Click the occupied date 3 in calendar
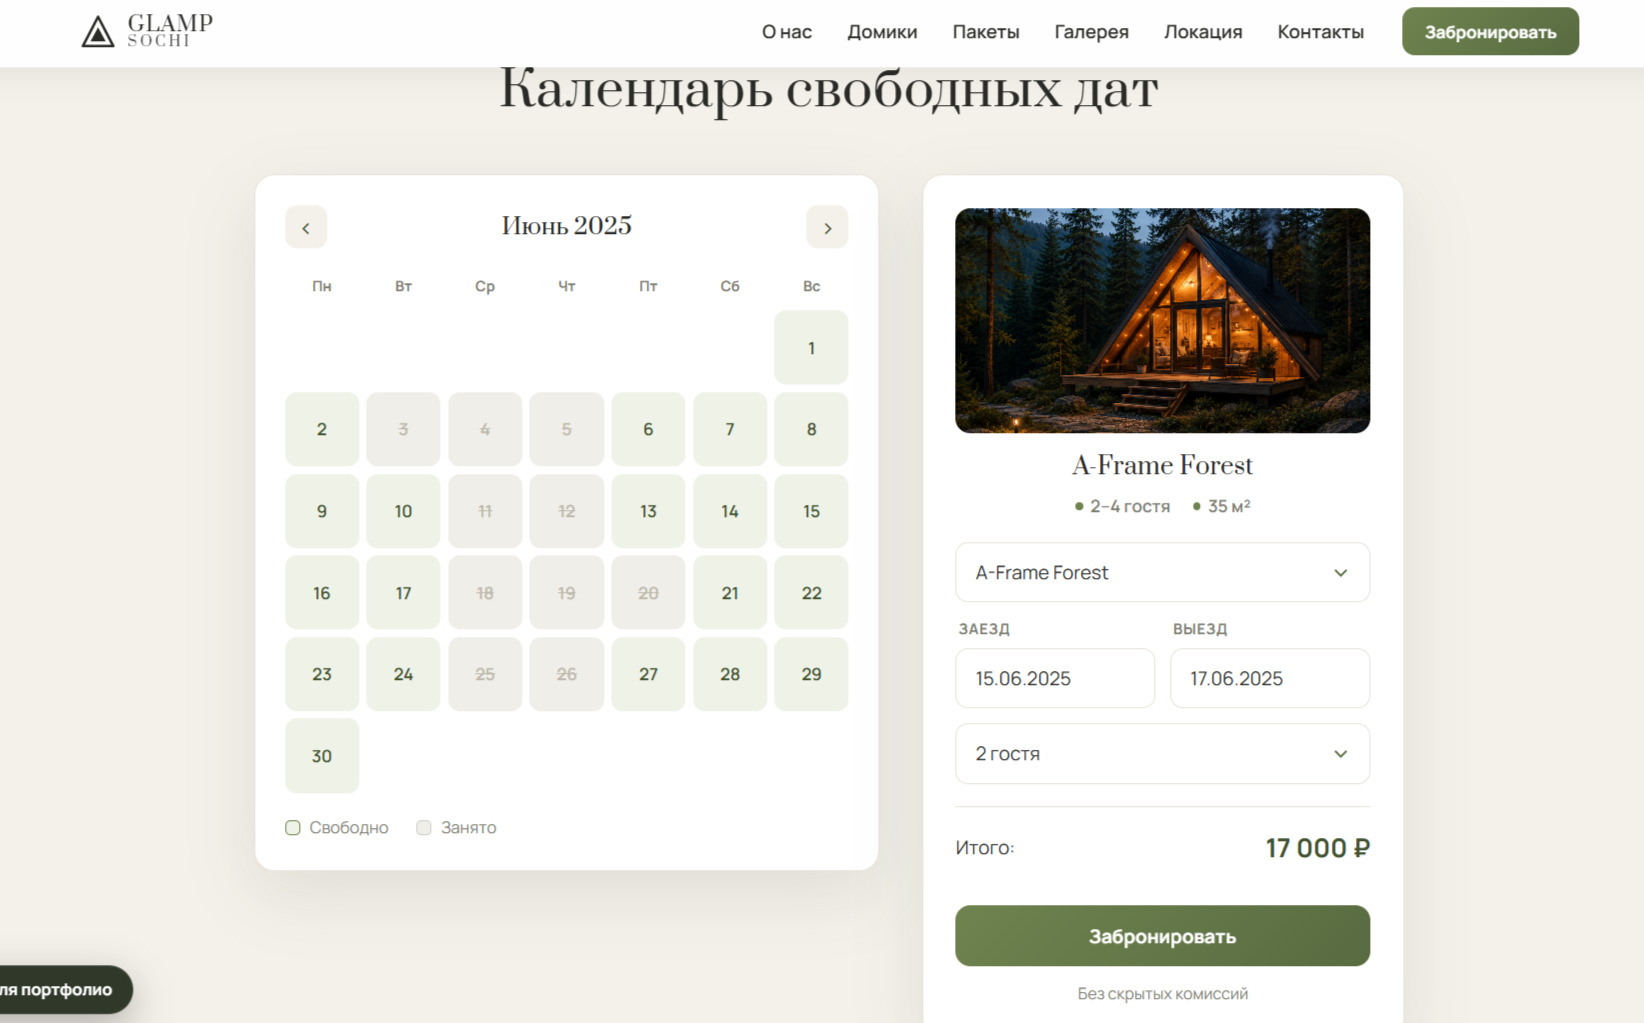This screenshot has height=1023, width=1644. pos(403,429)
